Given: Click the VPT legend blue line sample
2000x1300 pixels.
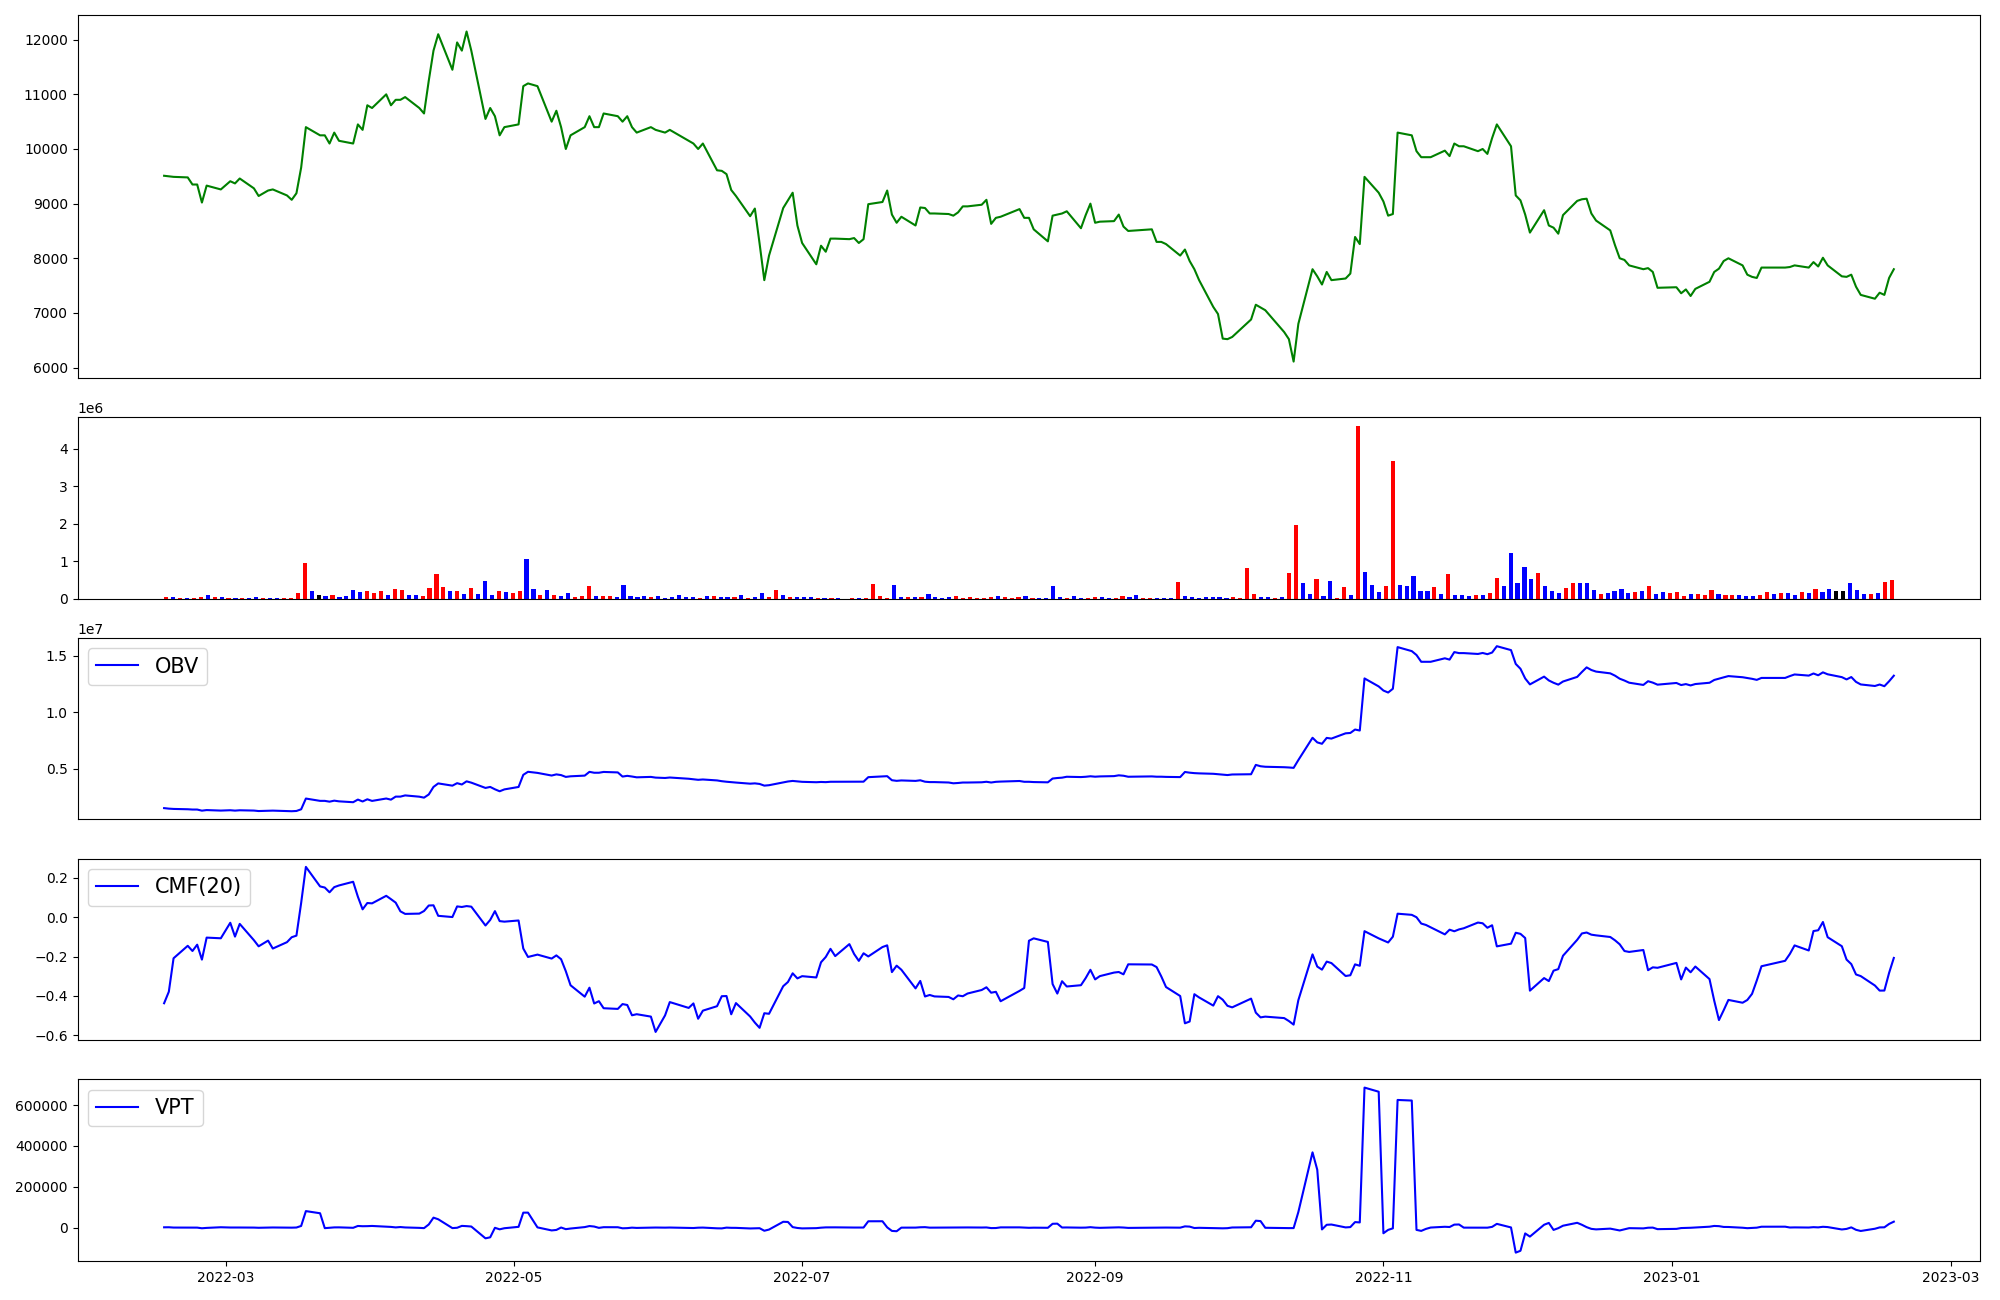Looking at the screenshot, I should coord(117,1107).
